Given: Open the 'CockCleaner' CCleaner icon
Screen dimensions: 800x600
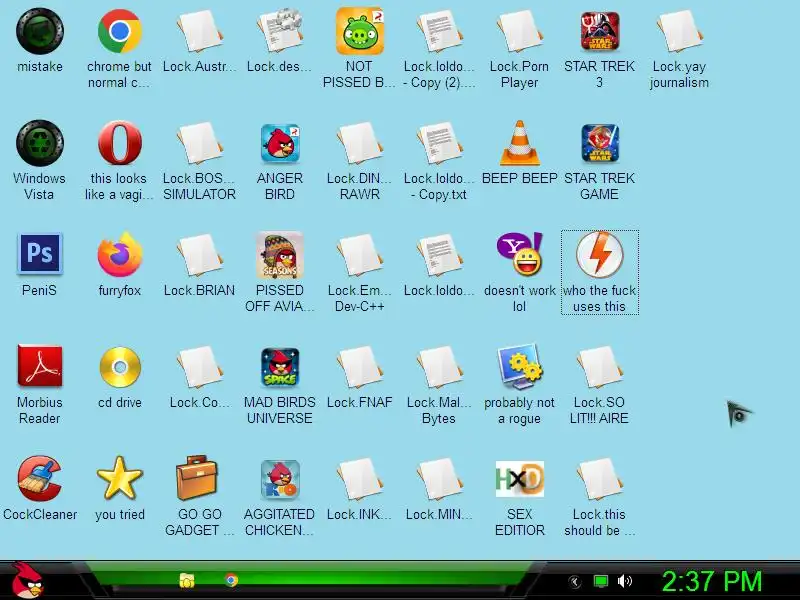Looking at the screenshot, I should pyautogui.click(x=40, y=479).
